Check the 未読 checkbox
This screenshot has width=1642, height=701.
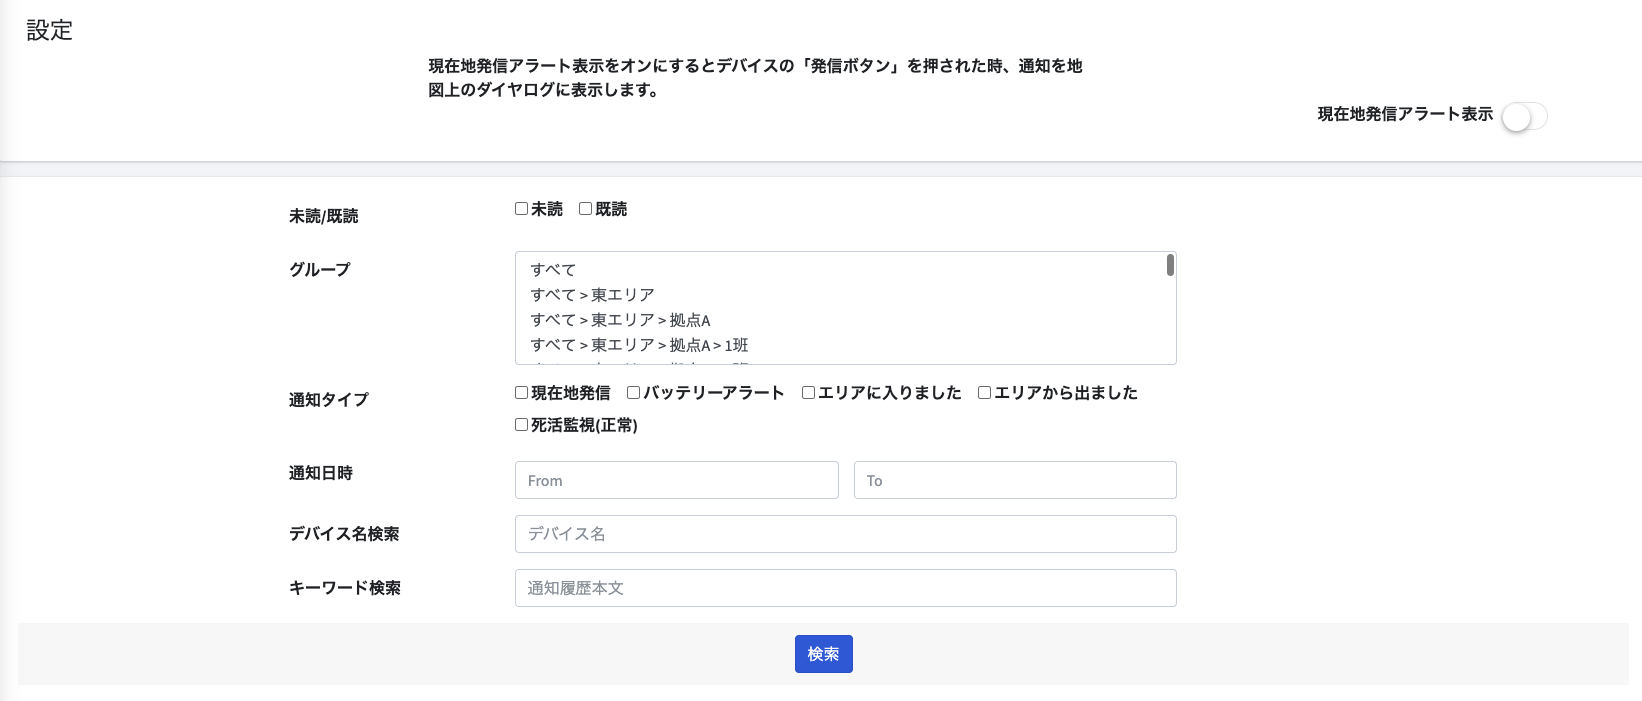[521, 209]
